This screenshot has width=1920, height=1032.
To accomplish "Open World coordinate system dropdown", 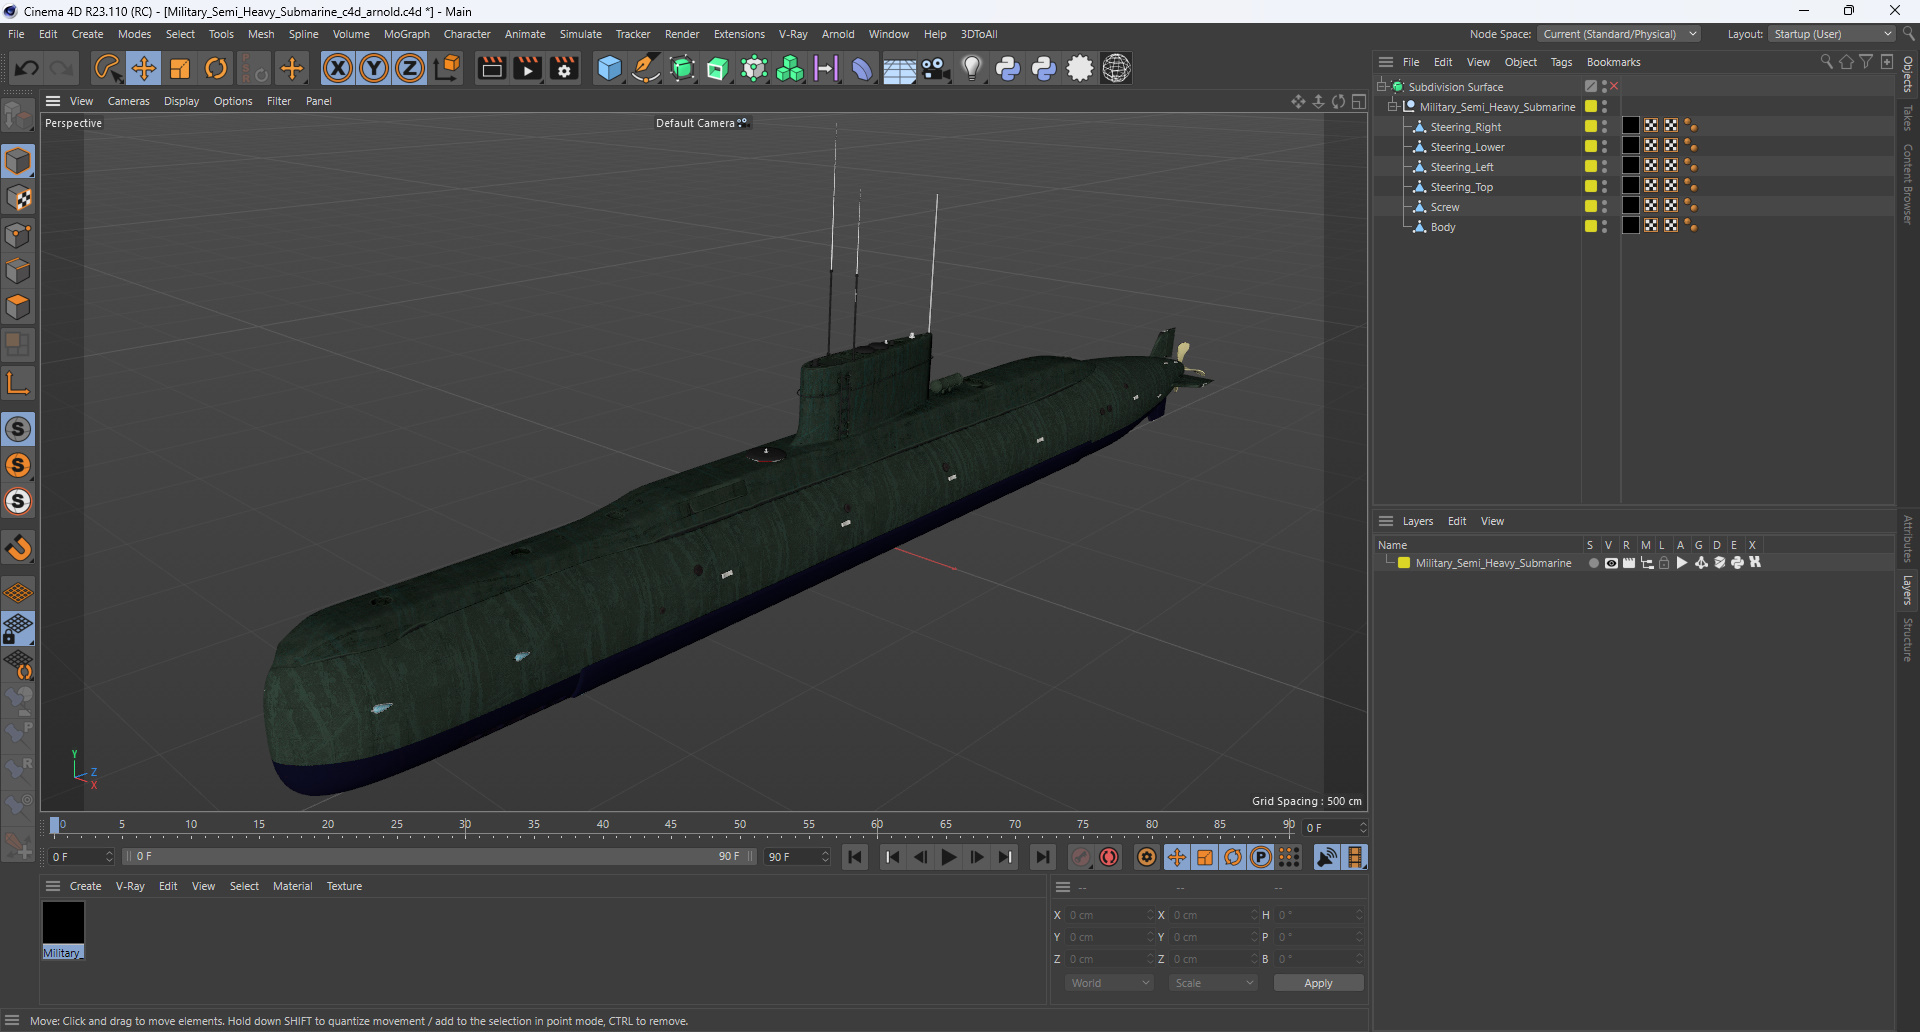I will point(1109,983).
